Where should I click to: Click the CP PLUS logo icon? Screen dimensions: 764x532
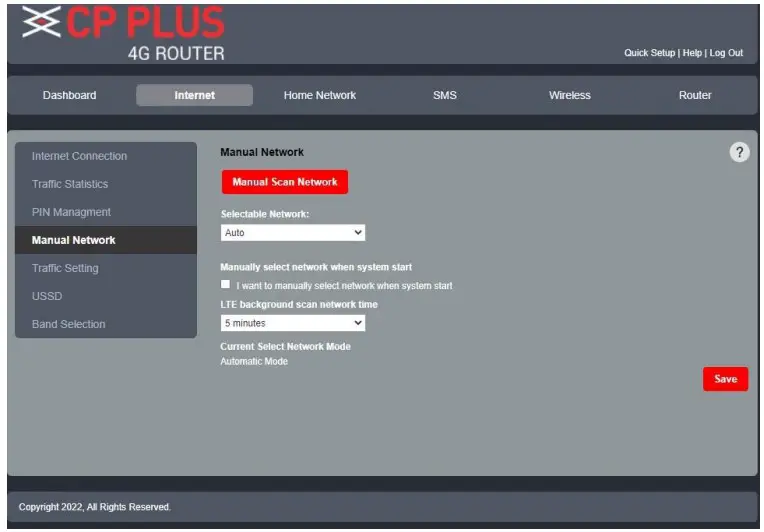(x=41, y=22)
